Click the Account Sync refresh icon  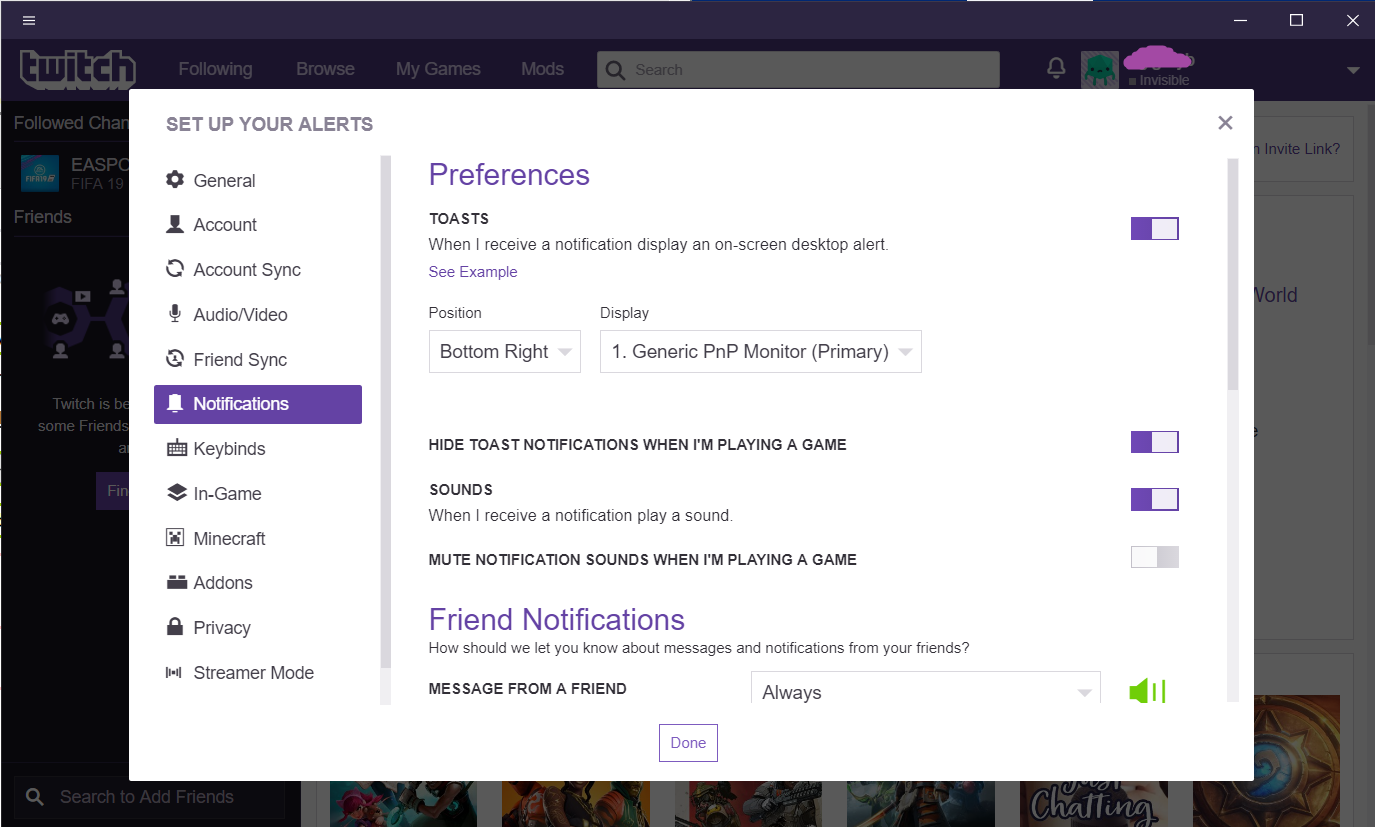pyautogui.click(x=175, y=269)
